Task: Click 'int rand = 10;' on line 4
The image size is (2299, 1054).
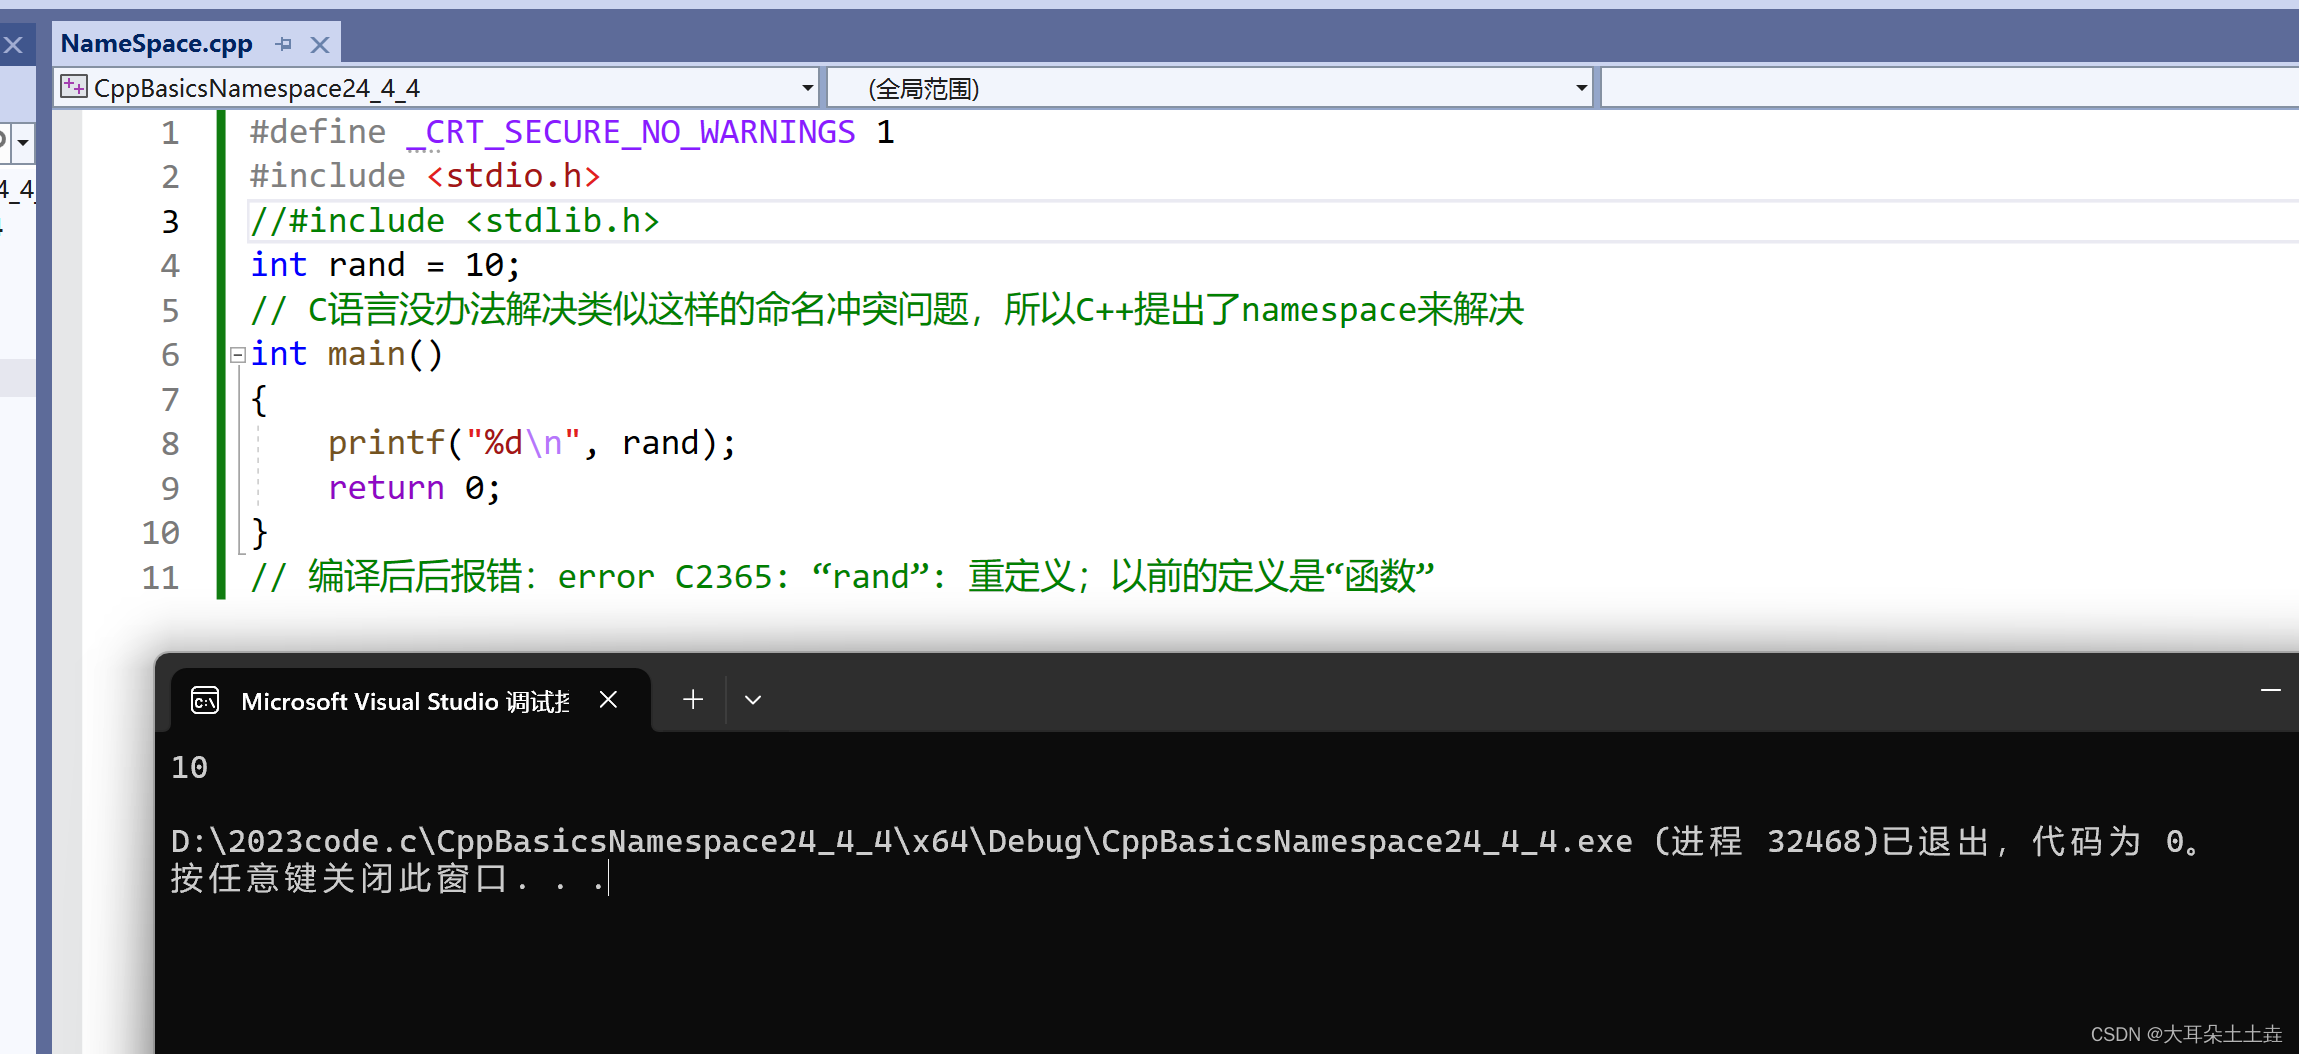Action: (x=386, y=265)
